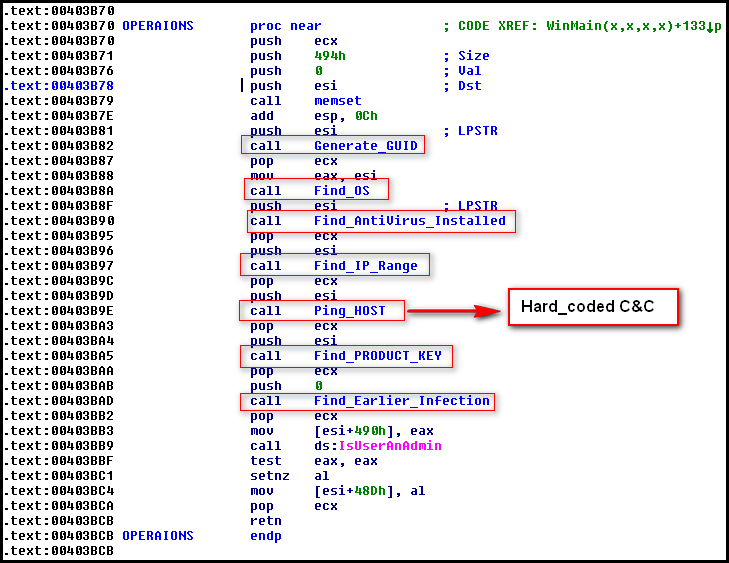
Task: Jump to the Find_IP_Range function
Action: (365, 265)
